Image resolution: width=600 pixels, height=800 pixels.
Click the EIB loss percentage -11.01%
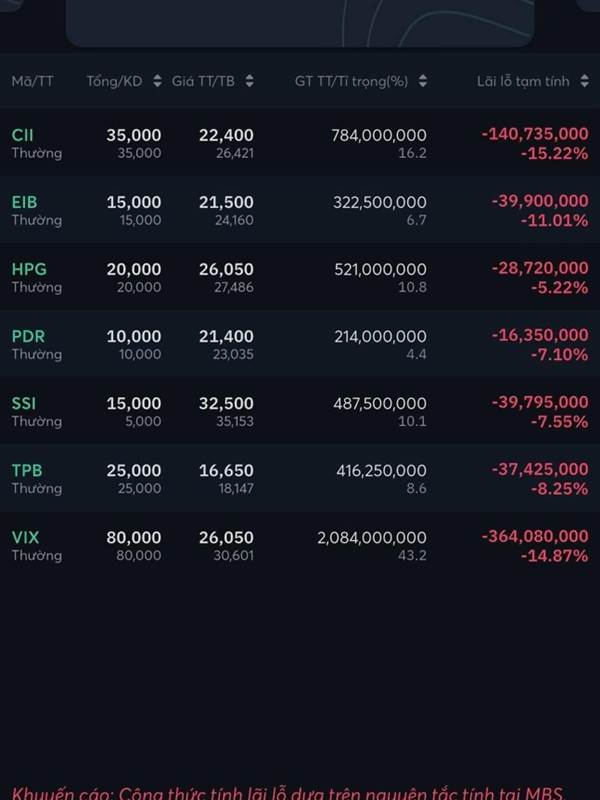[554, 220]
